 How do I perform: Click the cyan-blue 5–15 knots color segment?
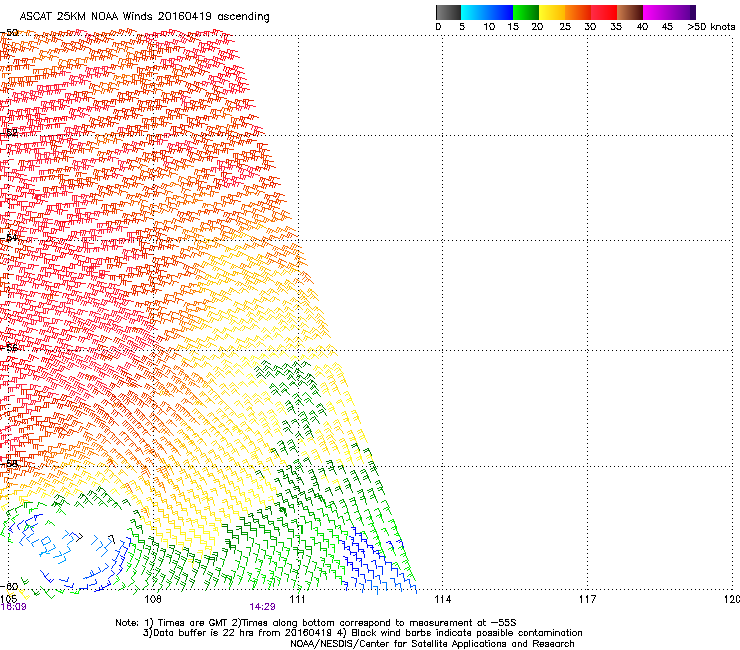(487, 12)
